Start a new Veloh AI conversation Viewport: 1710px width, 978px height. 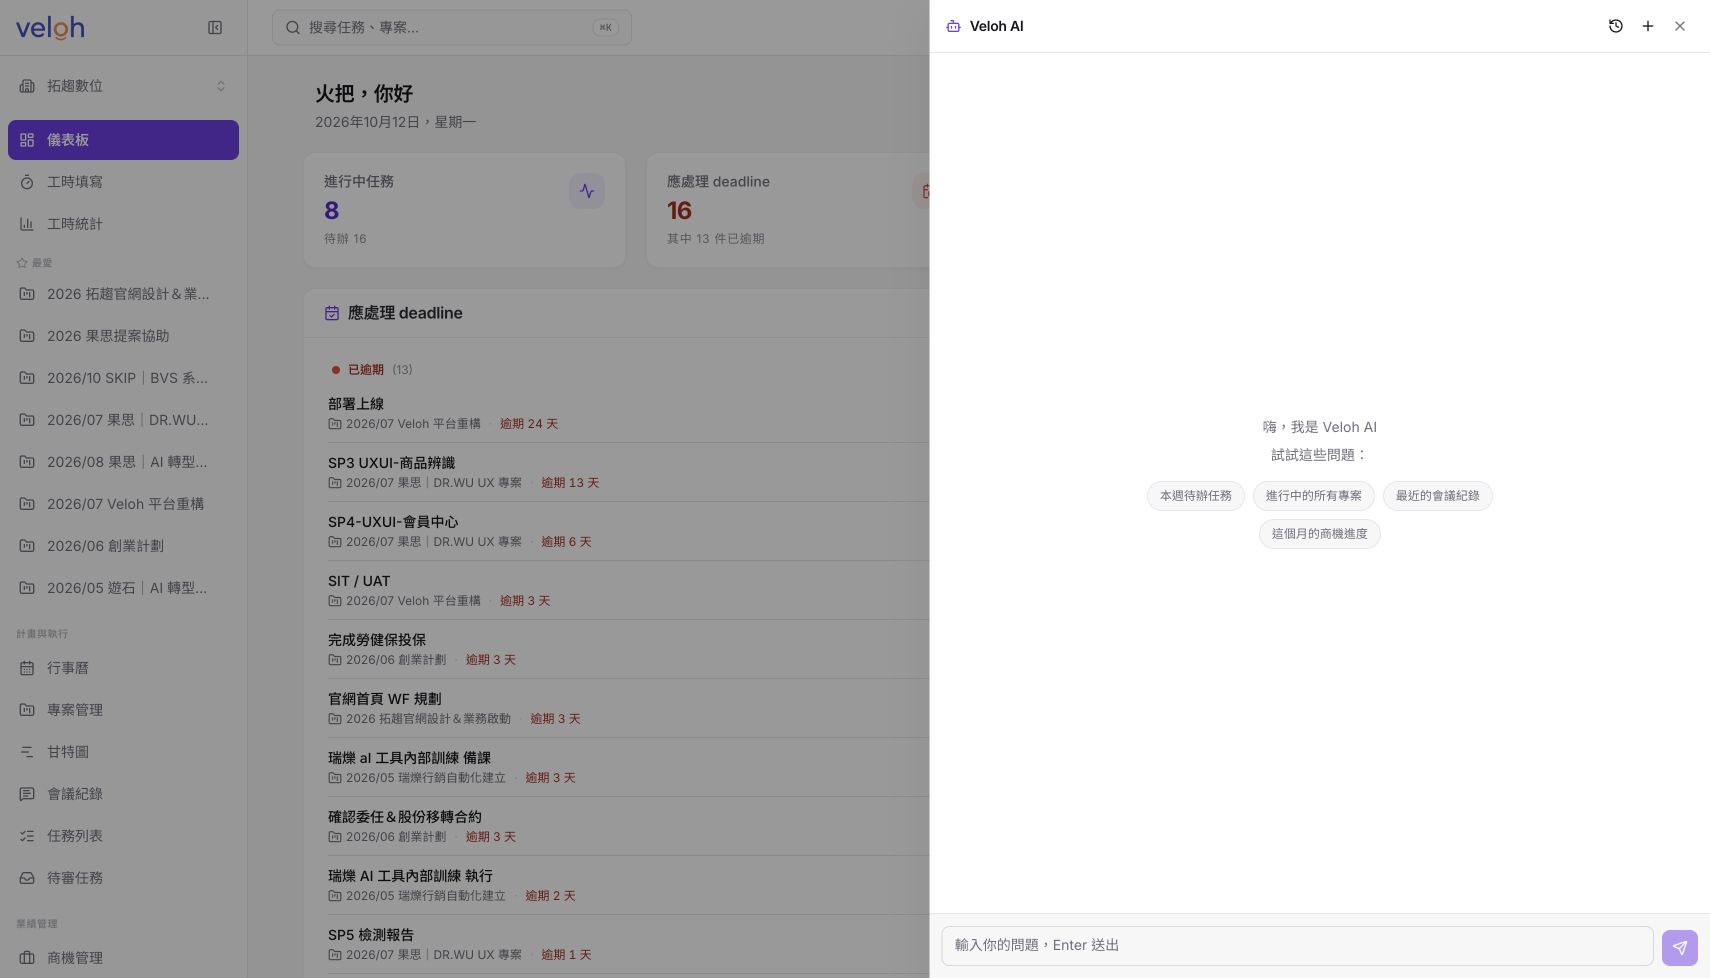click(1648, 26)
